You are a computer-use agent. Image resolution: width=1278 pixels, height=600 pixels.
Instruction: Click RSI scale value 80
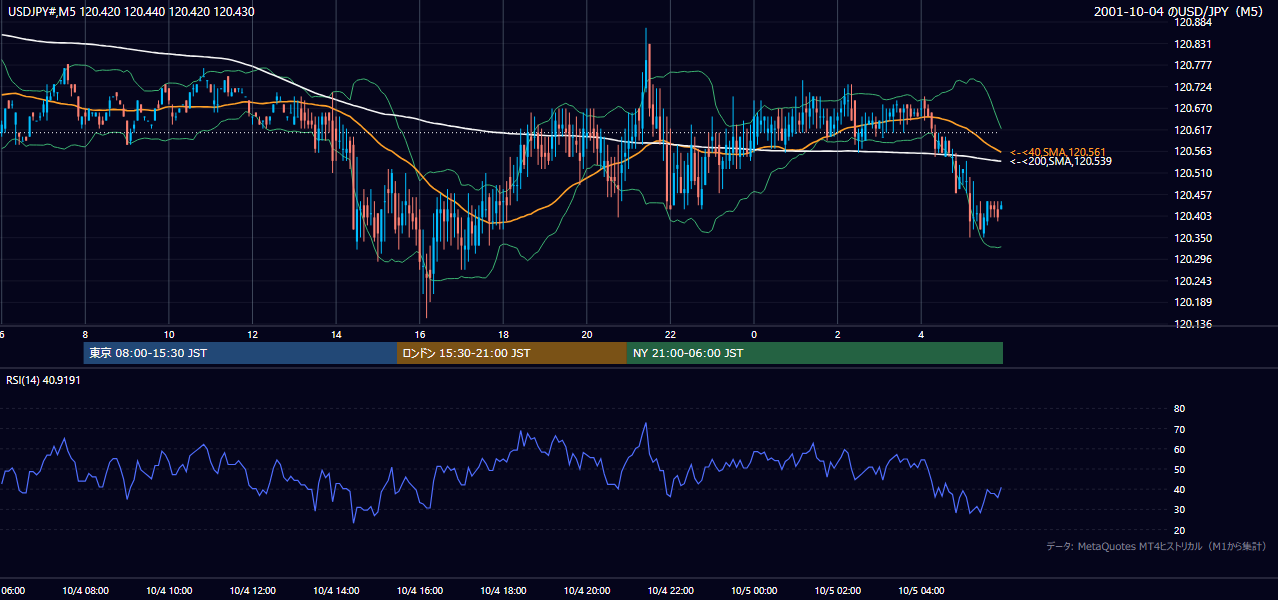1179,409
